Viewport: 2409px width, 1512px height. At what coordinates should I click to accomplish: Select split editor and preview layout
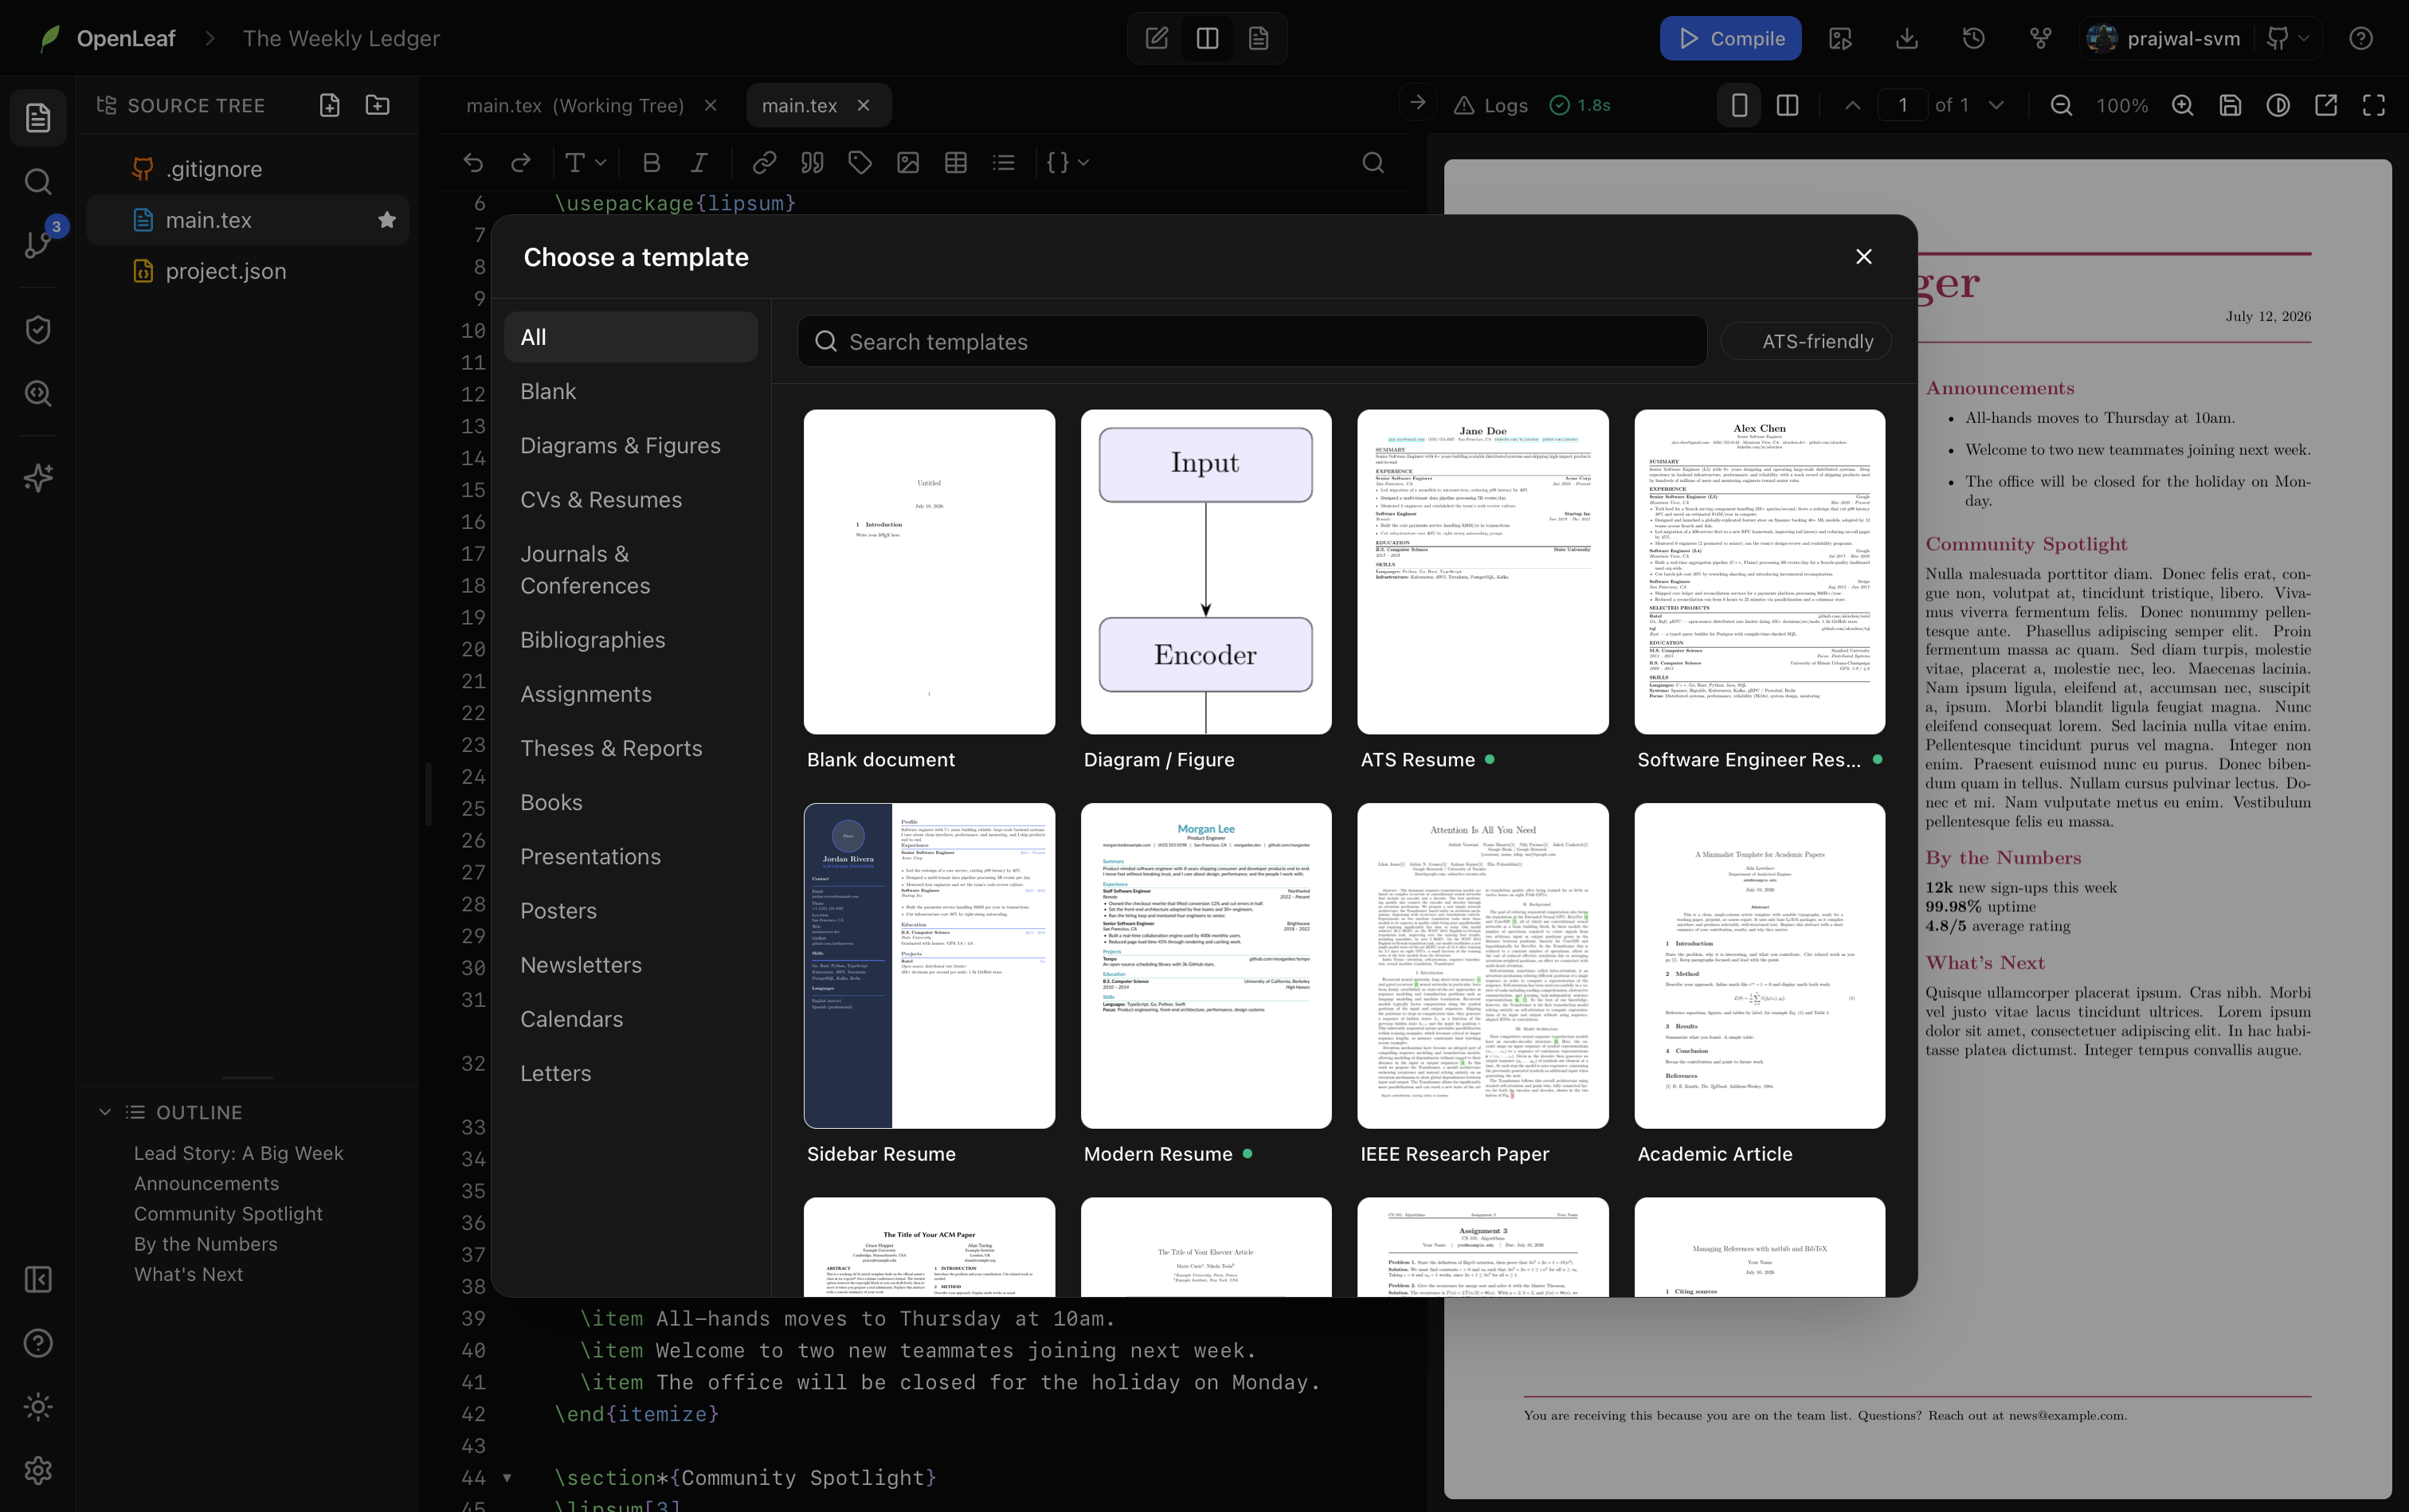1207,38
